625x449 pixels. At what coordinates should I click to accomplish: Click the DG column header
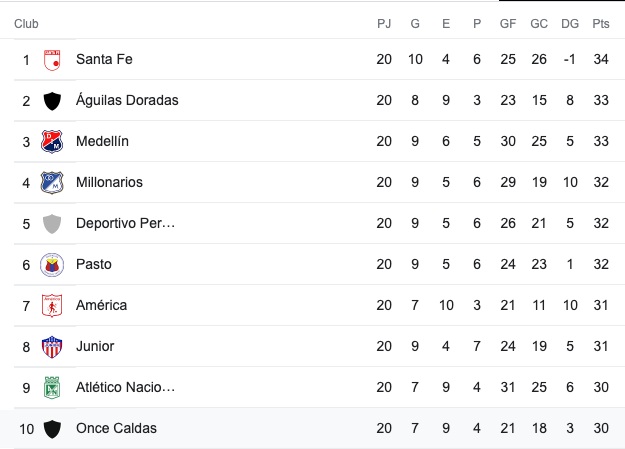point(570,23)
